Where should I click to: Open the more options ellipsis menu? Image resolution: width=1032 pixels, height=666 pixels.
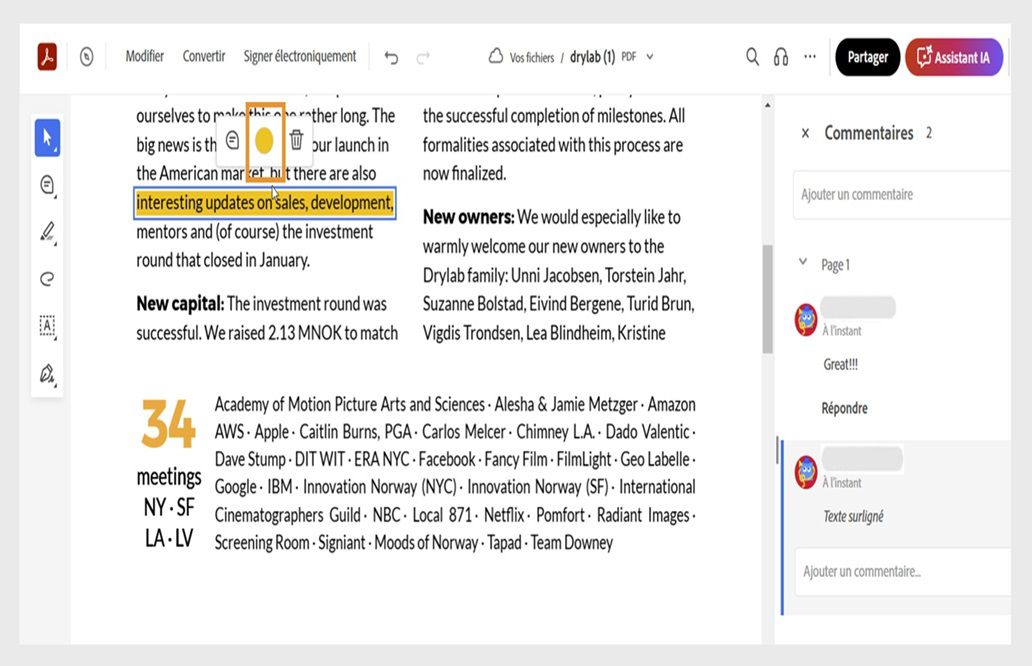[810, 57]
